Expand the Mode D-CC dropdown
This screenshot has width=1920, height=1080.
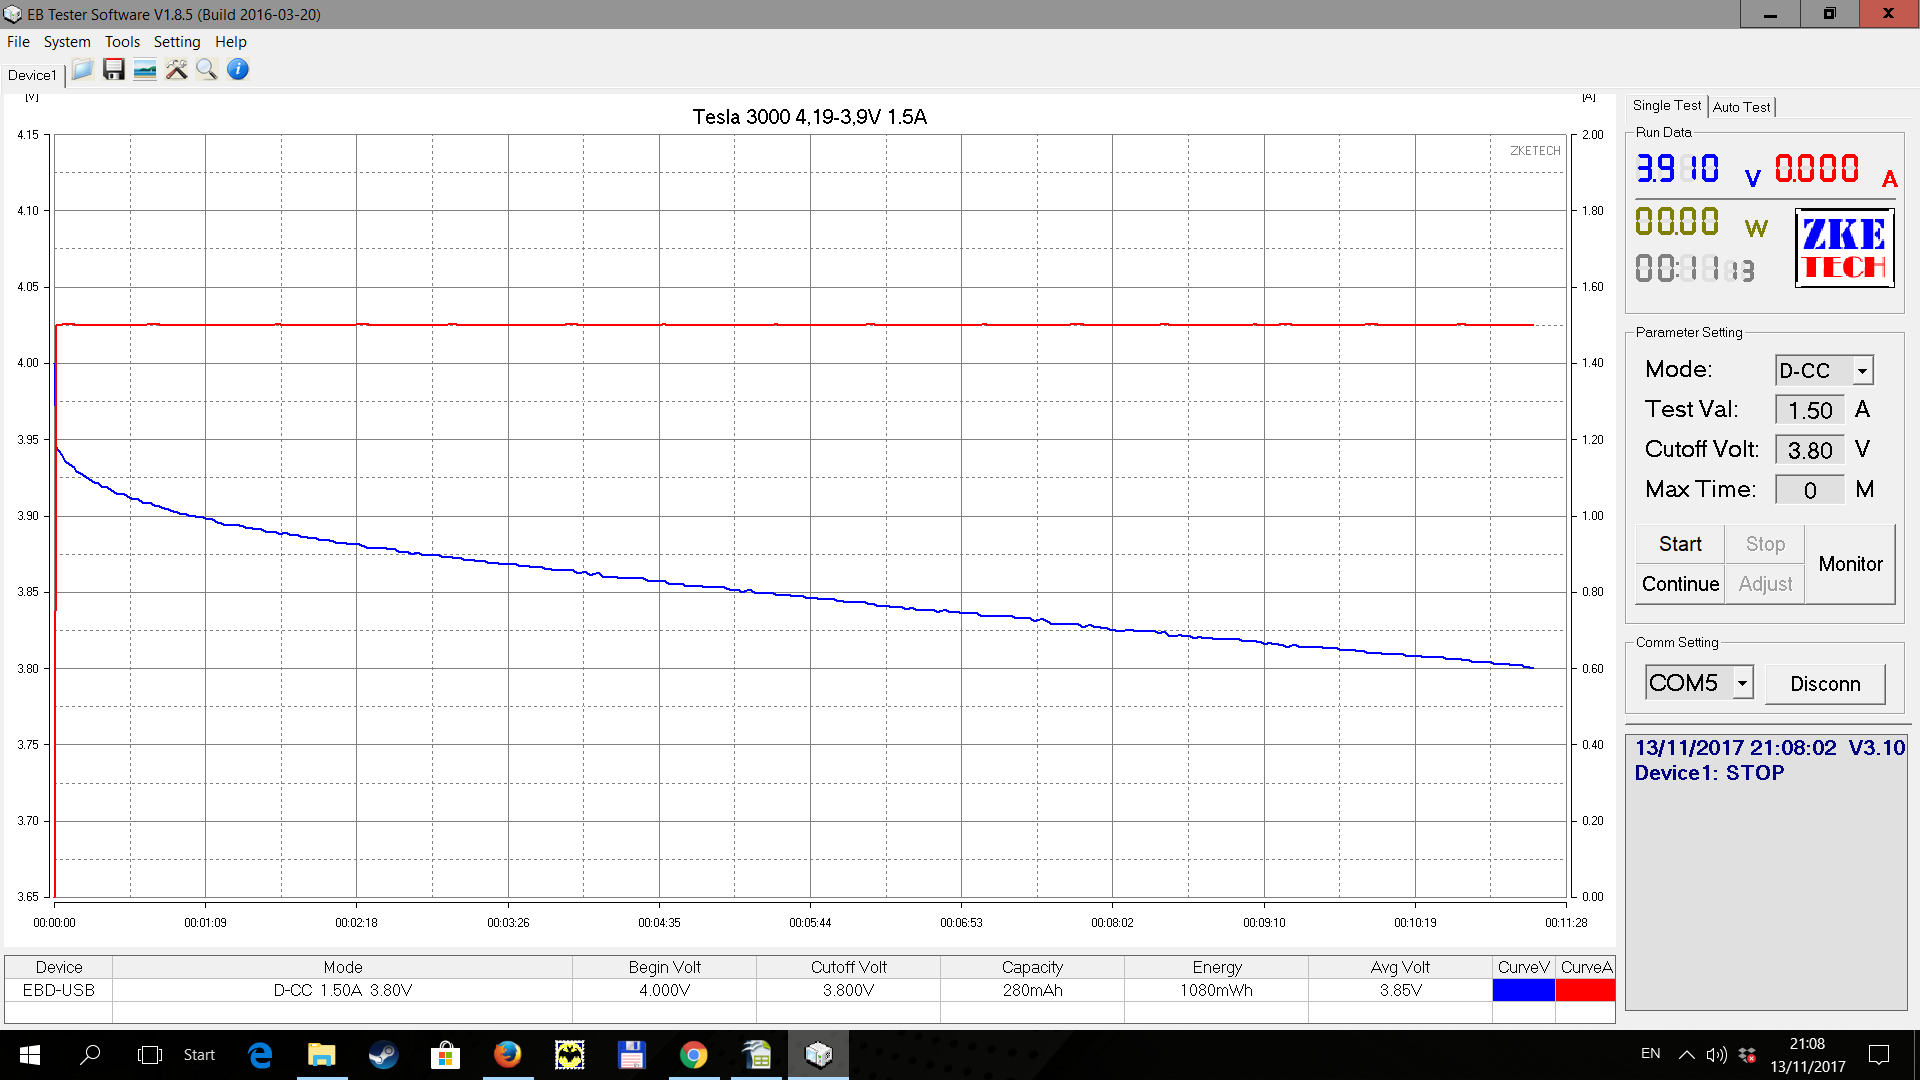(1862, 371)
